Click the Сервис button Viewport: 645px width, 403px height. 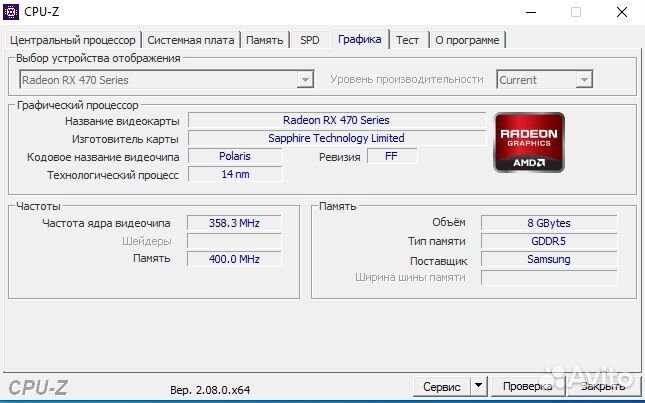[442, 386]
